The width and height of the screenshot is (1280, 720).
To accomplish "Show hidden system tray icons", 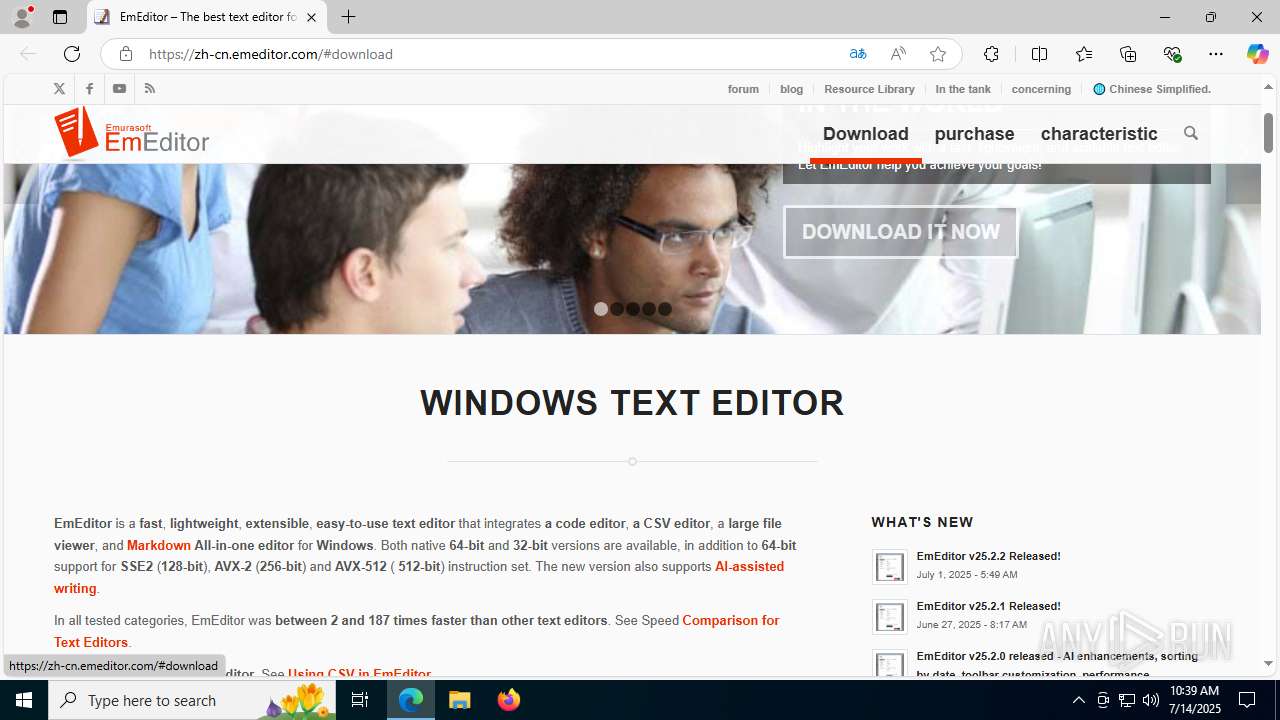I will pyautogui.click(x=1078, y=700).
